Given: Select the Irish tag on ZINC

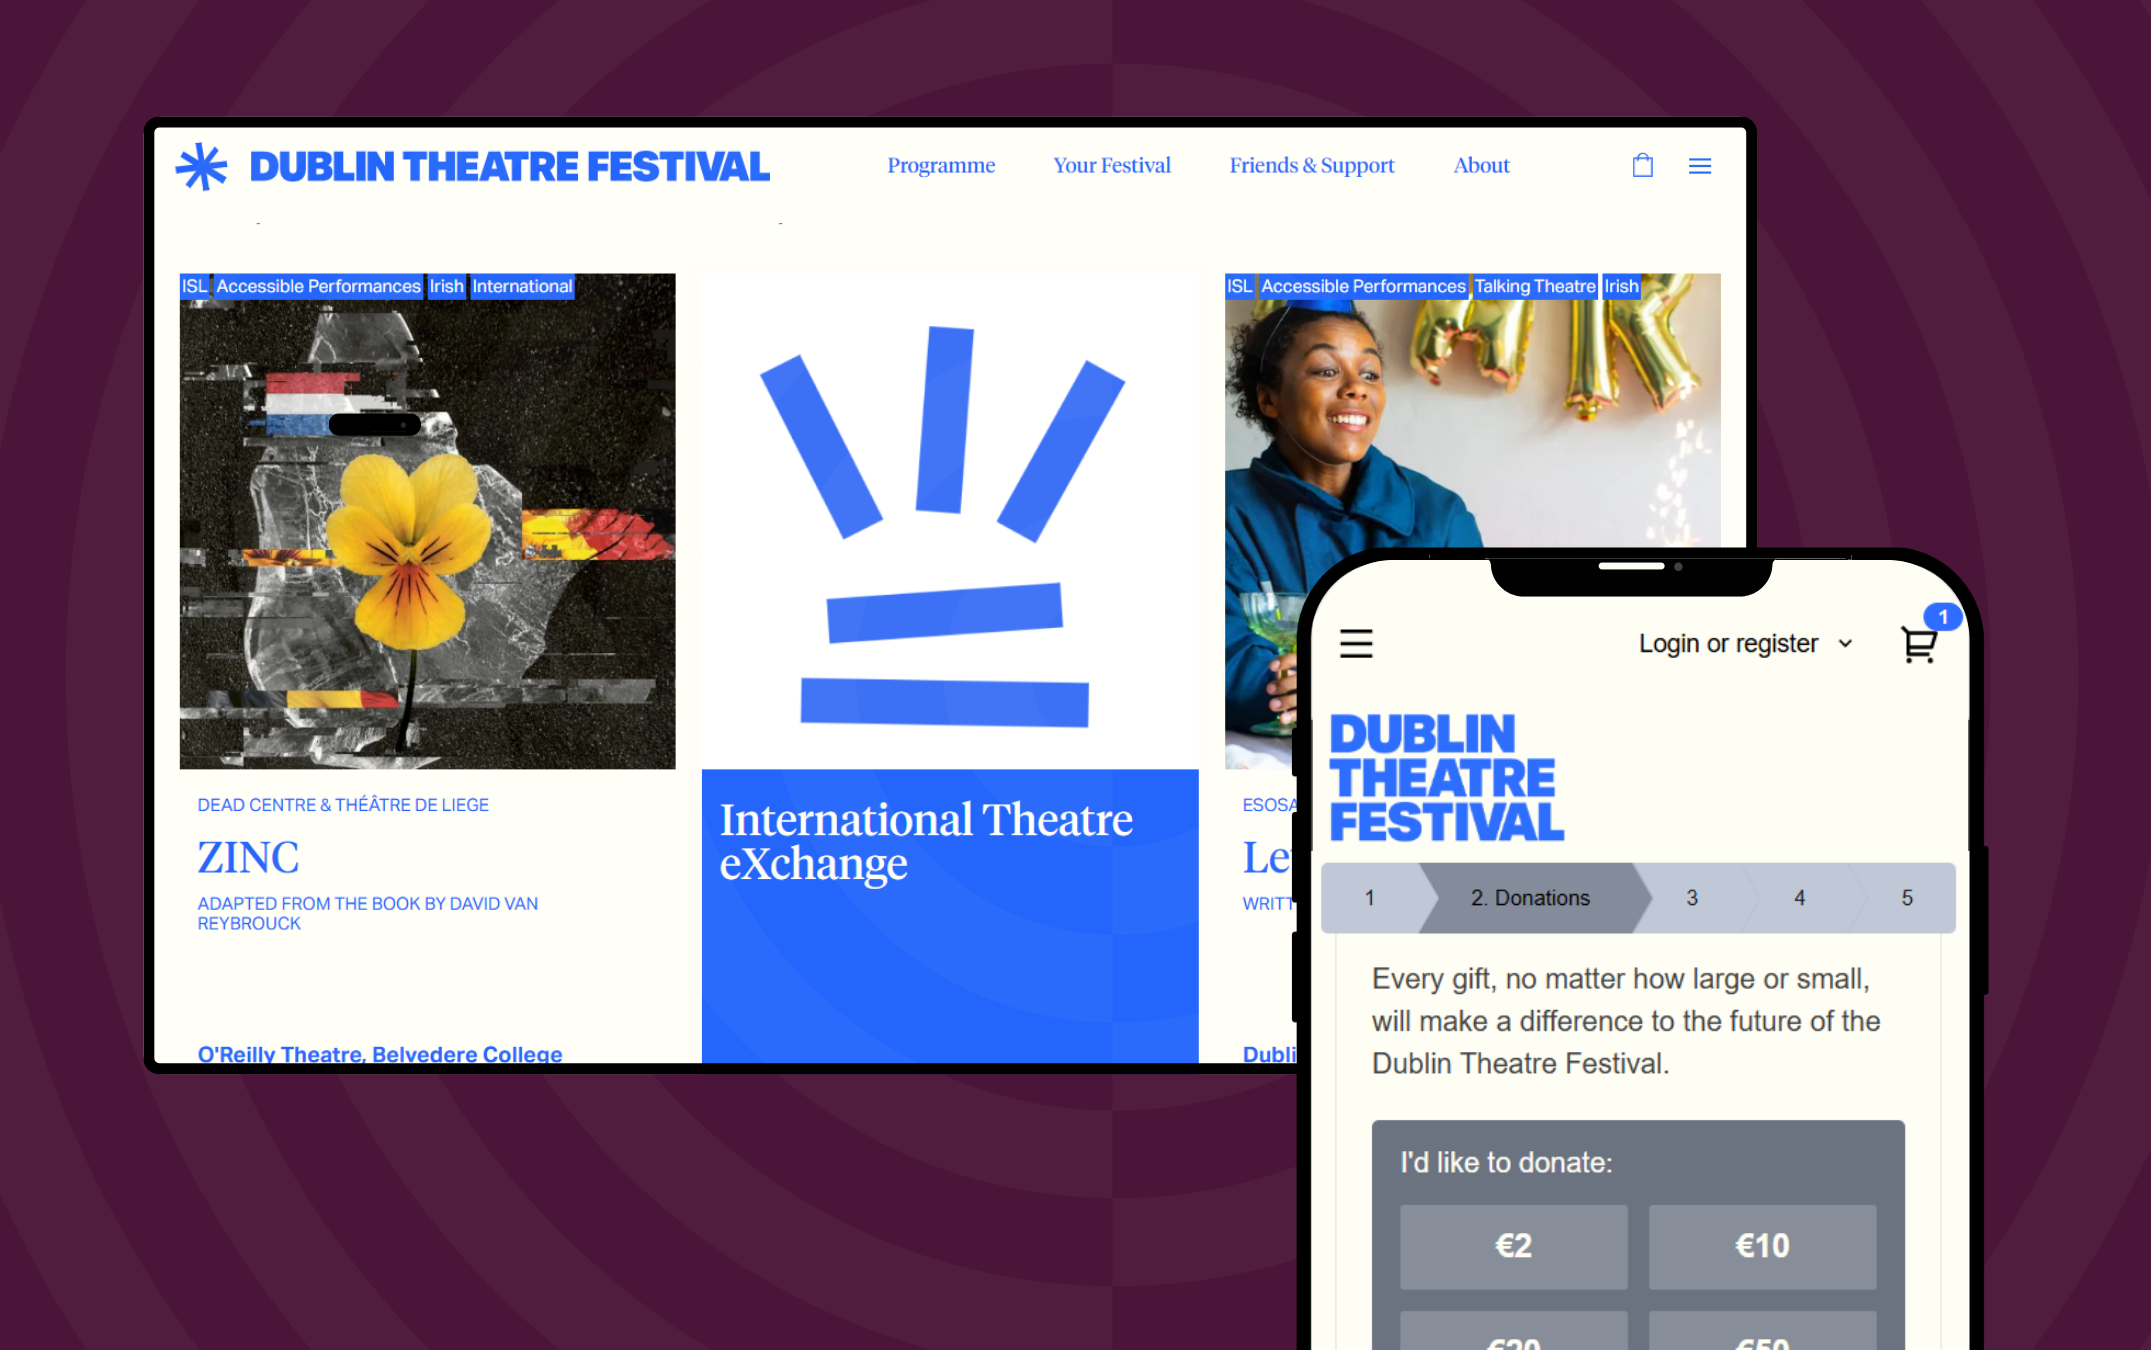Looking at the screenshot, I should point(446,286).
